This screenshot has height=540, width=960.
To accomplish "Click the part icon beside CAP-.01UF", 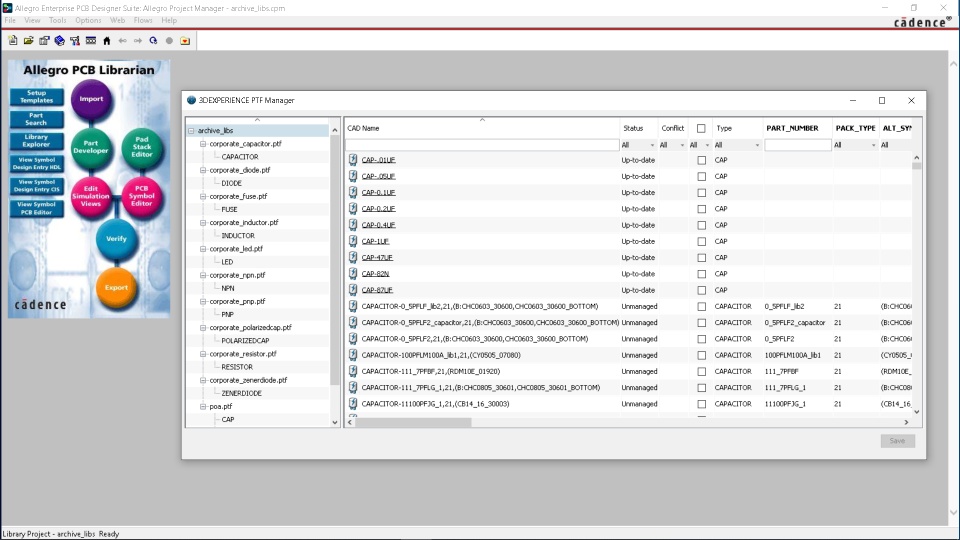I will click(x=353, y=160).
